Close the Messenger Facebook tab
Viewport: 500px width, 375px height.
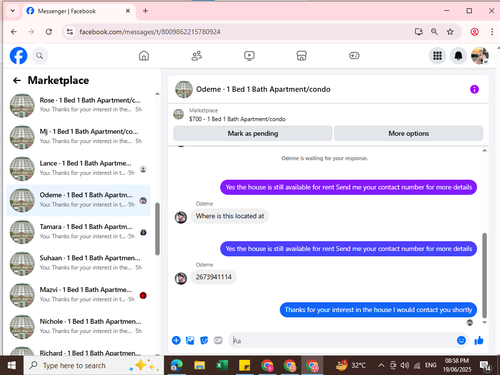click(128, 11)
